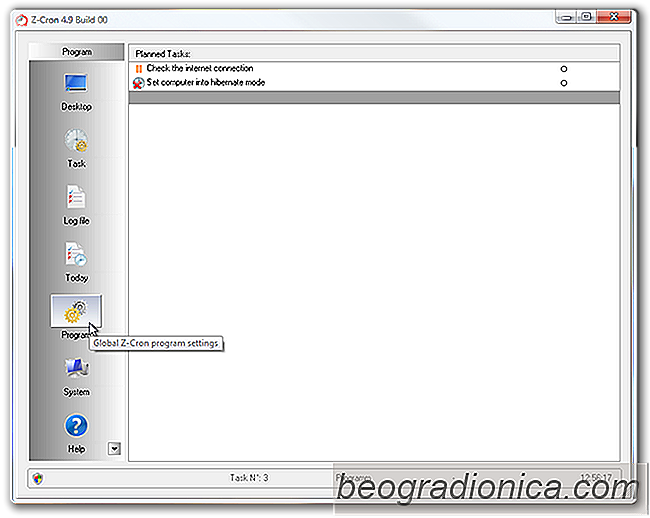This screenshot has height=518, width=650.
Task: Click the pause icon beside Check the internet connection
Action: 139,69
